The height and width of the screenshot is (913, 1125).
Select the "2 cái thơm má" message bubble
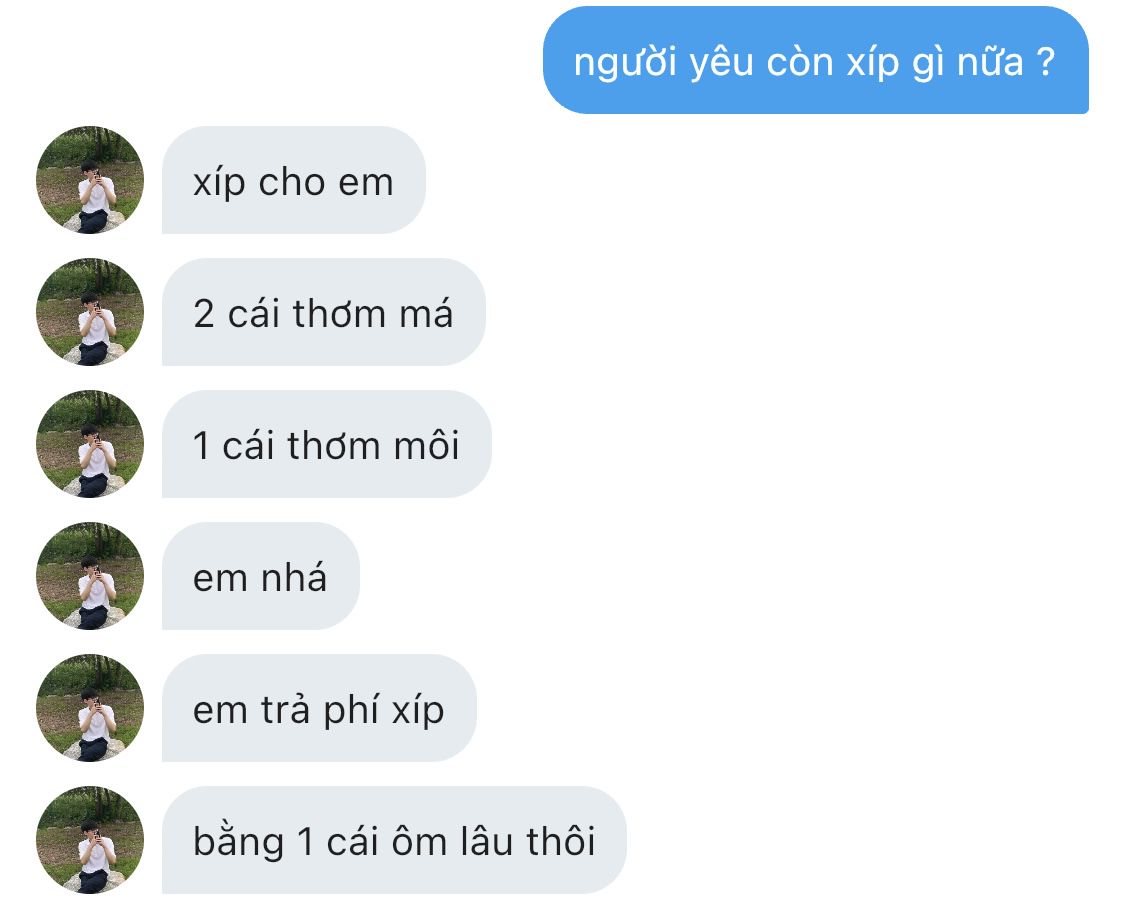pos(324,312)
